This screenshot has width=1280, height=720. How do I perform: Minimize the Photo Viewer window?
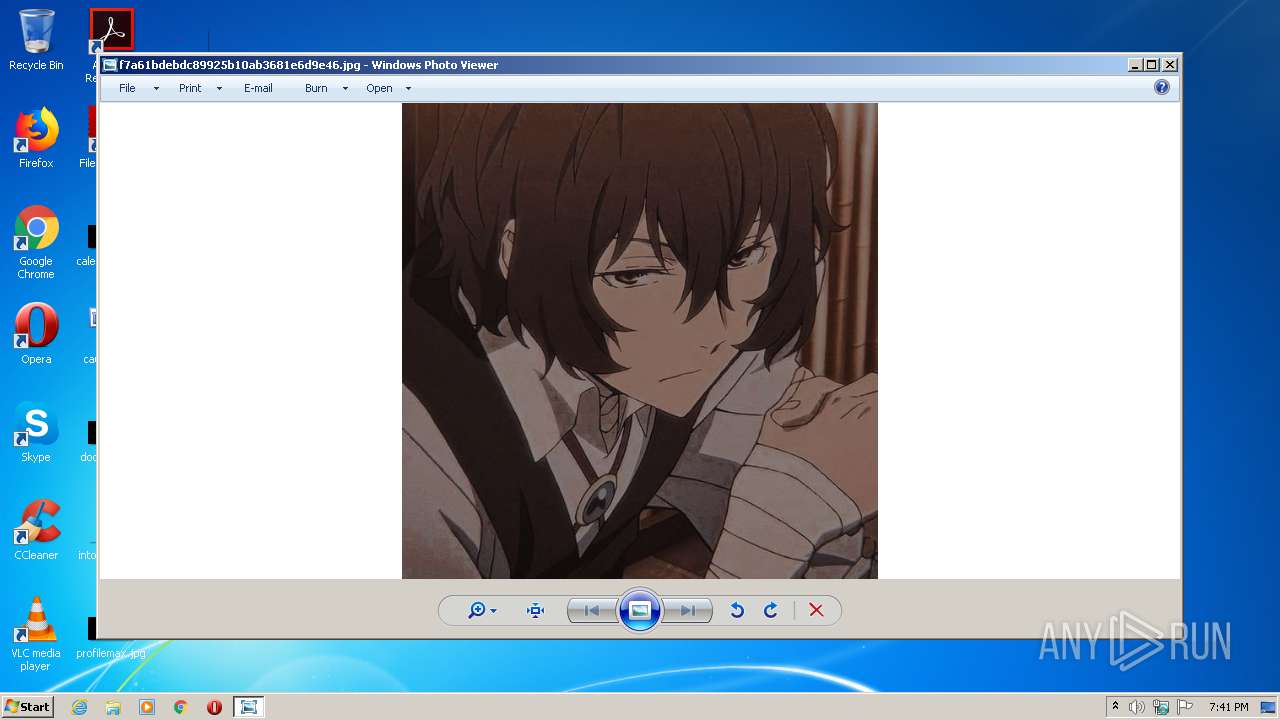[x=1135, y=65]
